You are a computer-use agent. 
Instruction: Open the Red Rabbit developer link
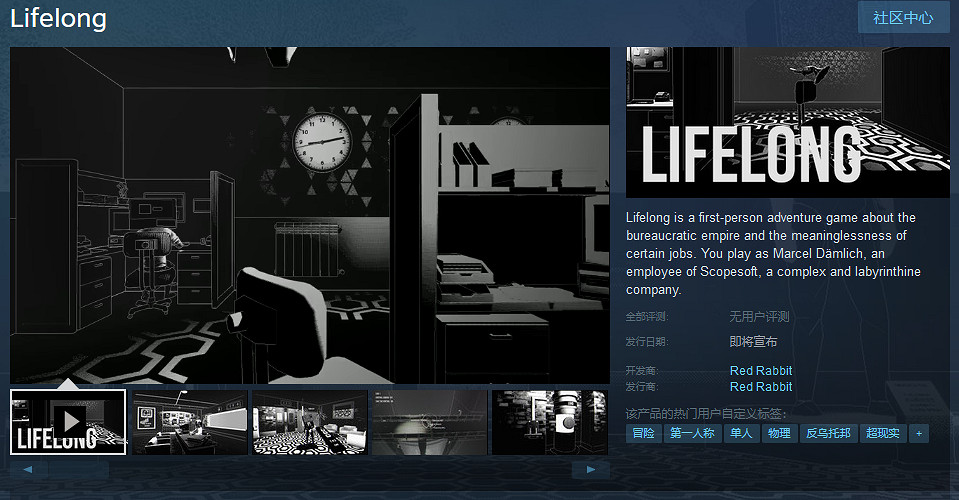pyautogui.click(x=761, y=370)
